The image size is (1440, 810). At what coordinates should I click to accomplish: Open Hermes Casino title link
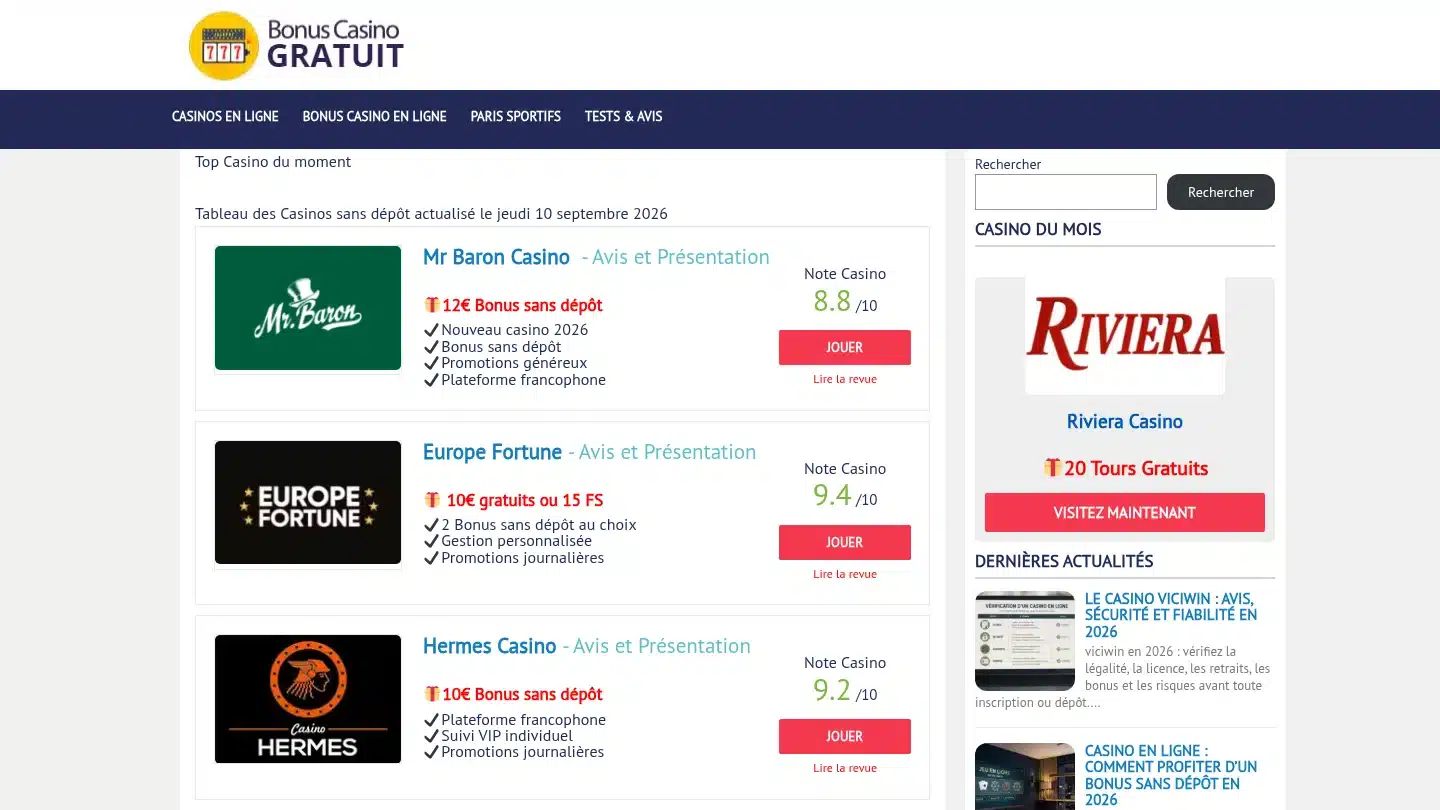click(489, 646)
